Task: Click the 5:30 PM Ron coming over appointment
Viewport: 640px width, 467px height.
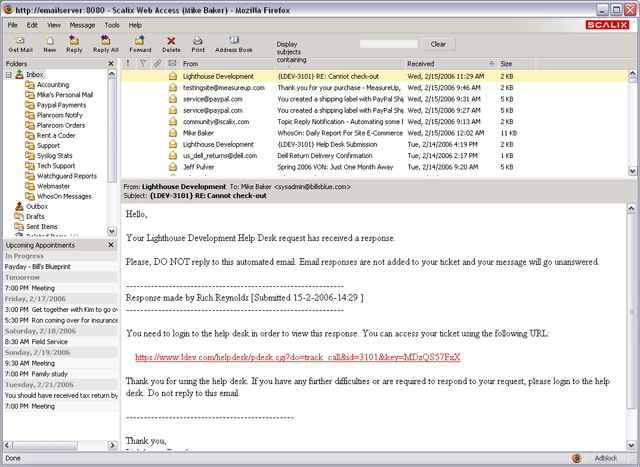Action: pos(61,320)
